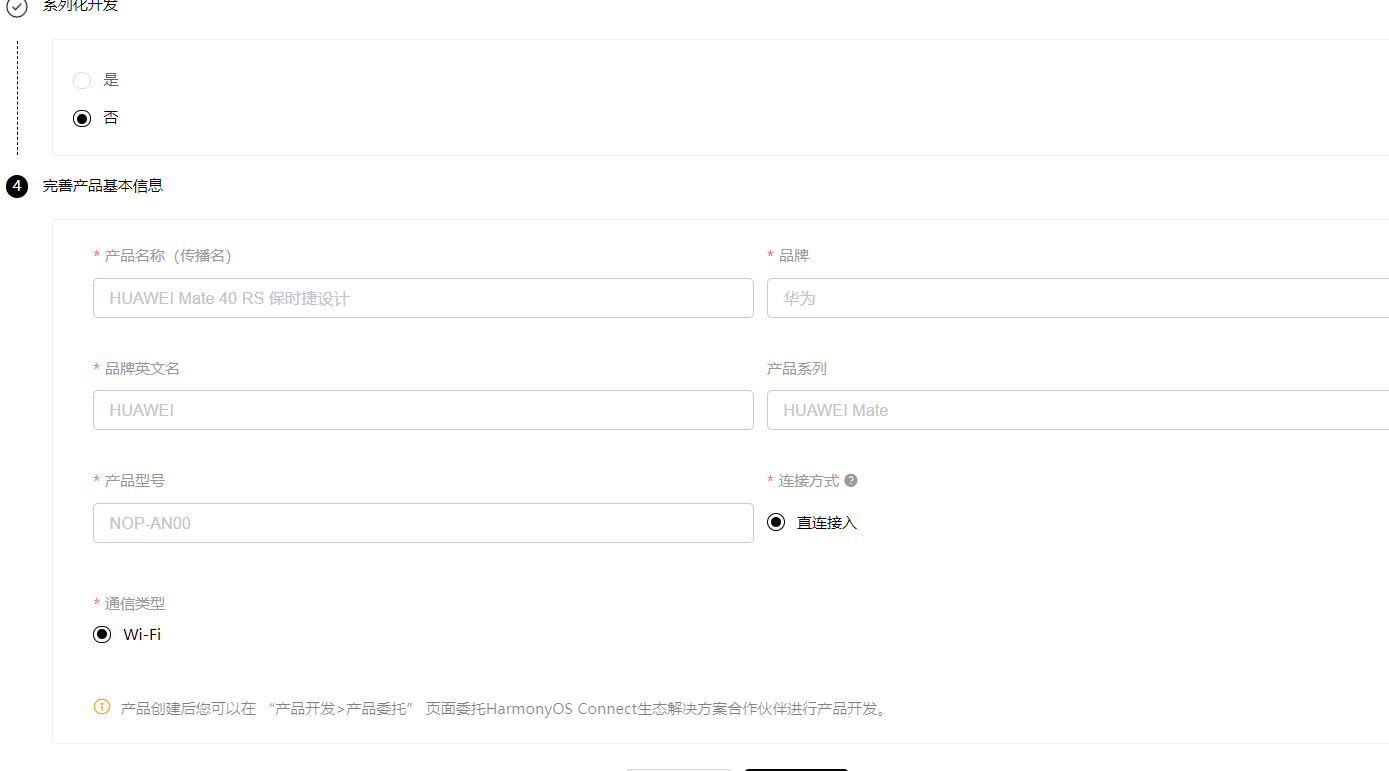Focus the 产品型号 input field
The width and height of the screenshot is (1389, 771).
pos(423,523)
